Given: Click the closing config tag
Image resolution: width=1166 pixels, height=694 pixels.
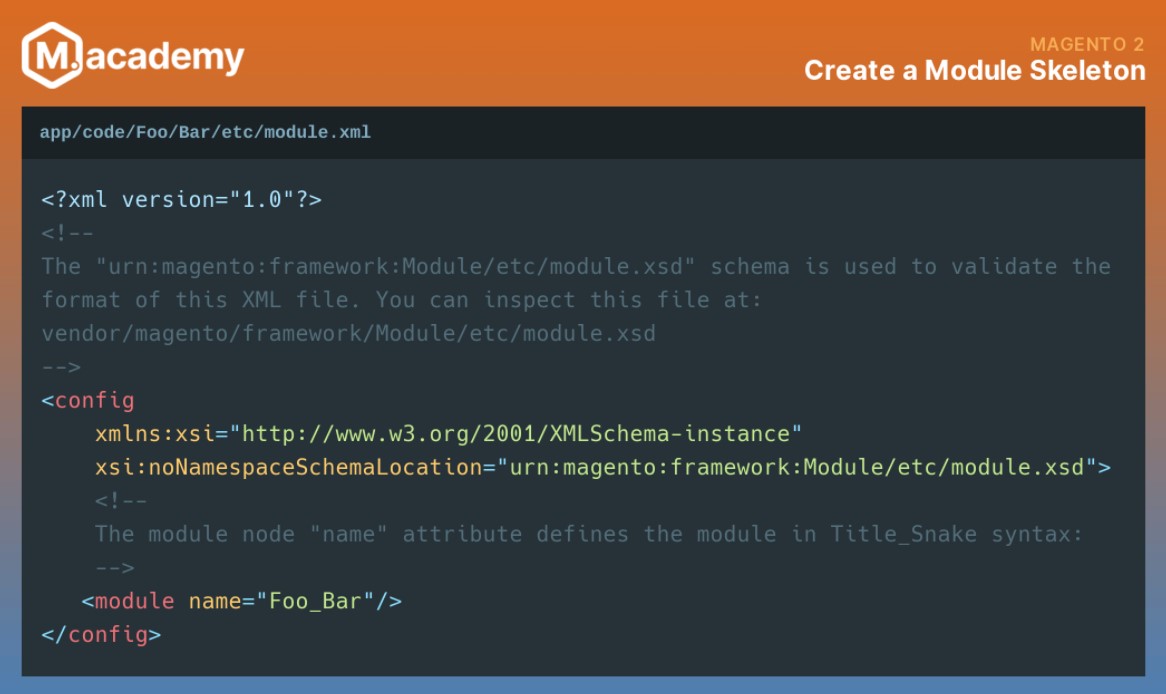Looking at the screenshot, I should pos(100,634).
